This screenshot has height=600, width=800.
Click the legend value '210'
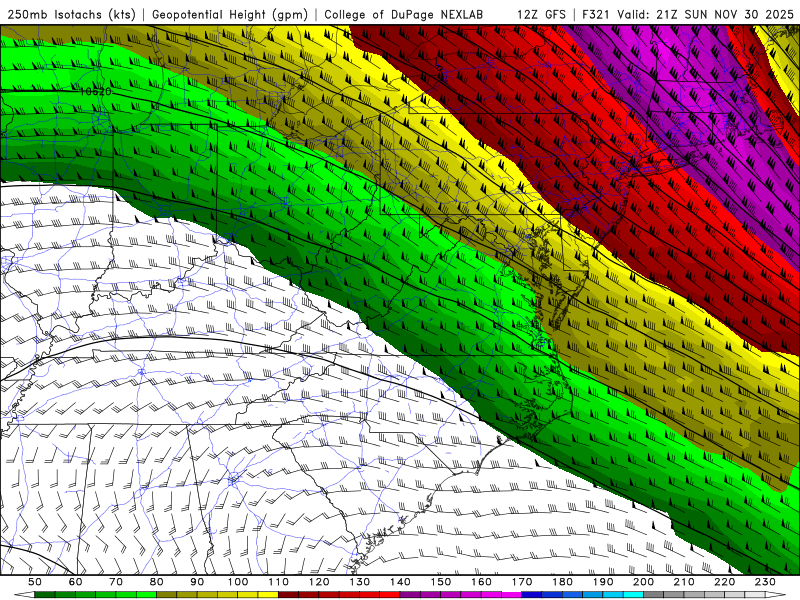[685, 582]
